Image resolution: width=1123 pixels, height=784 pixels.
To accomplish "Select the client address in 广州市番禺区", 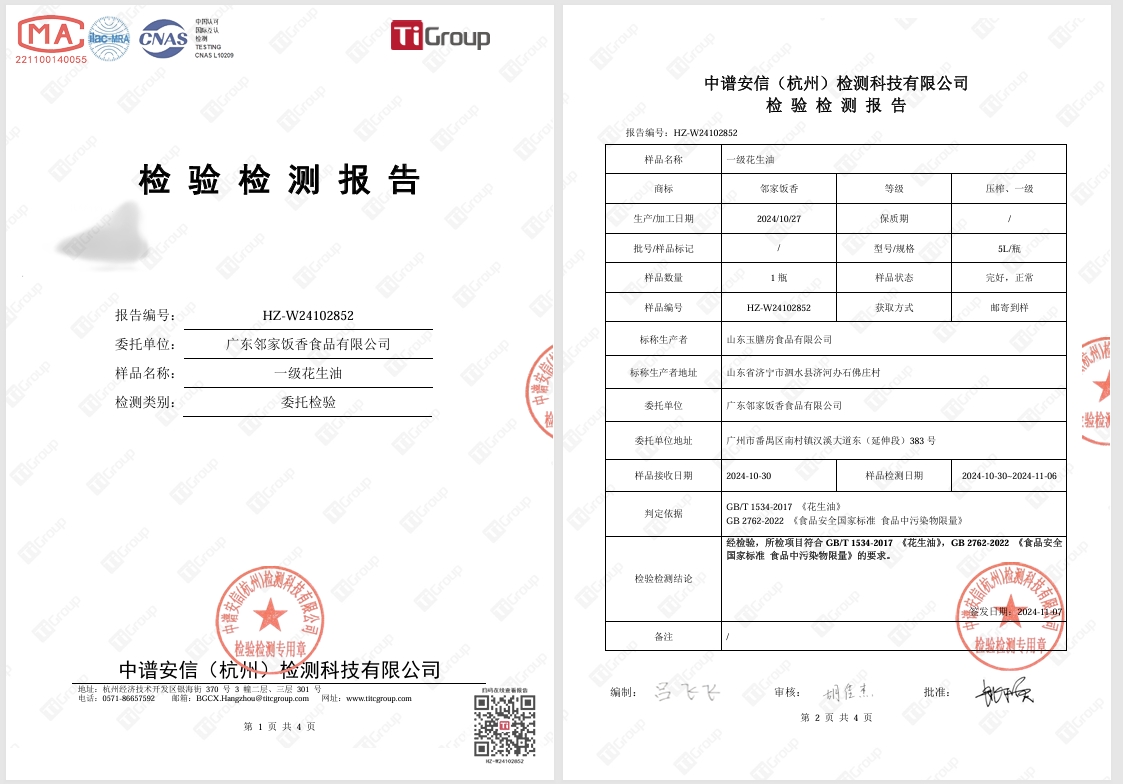I will (831, 441).
